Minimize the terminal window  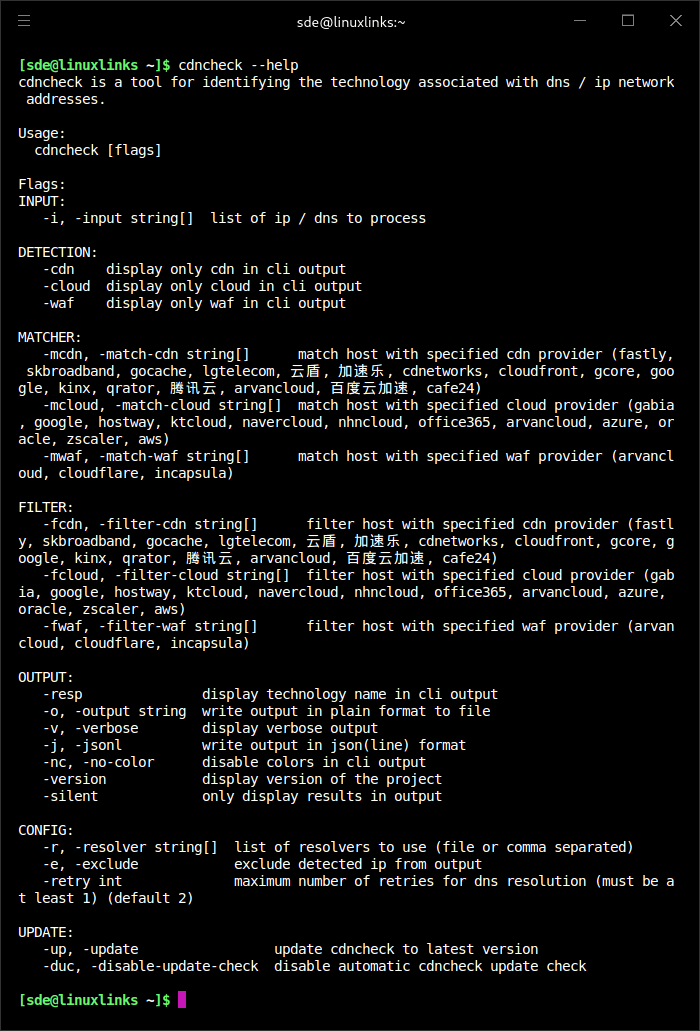[x=580, y=21]
